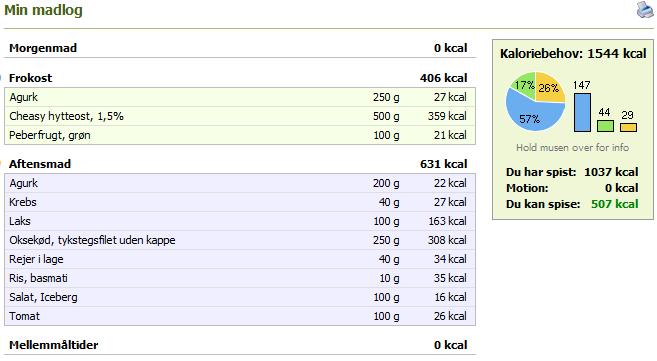Select the Peberfrugt, grøn row
Viewport: 657px width, 361px height.
pos(240,135)
